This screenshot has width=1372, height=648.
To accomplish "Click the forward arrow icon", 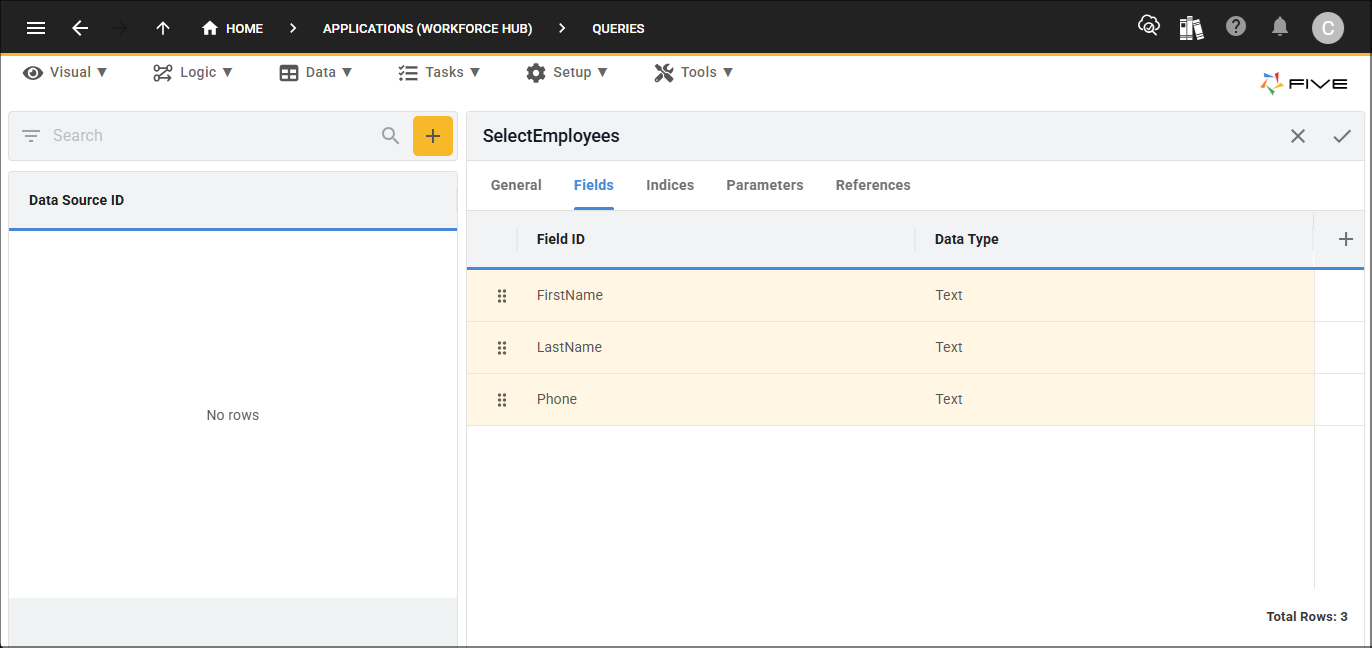I will tap(121, 28).
